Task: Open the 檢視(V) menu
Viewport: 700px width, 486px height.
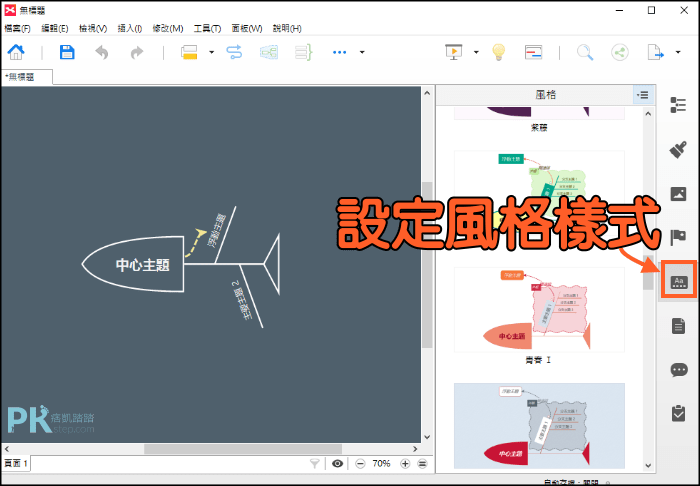Action: click(x=93, y=29)
